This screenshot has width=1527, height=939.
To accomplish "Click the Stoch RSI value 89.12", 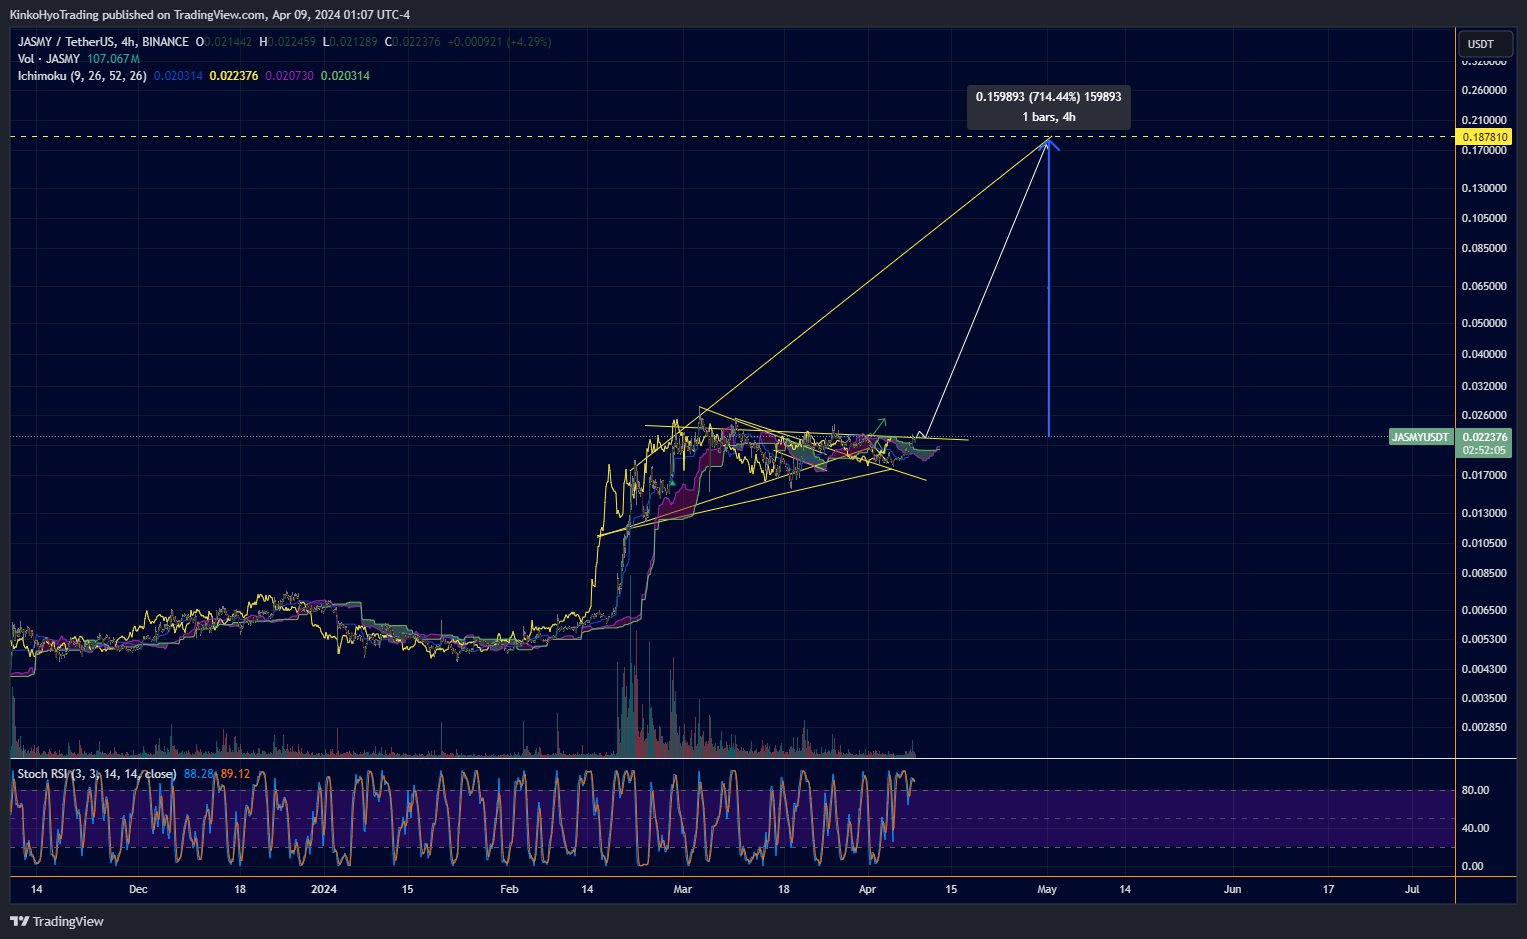I will pos(235,774).
